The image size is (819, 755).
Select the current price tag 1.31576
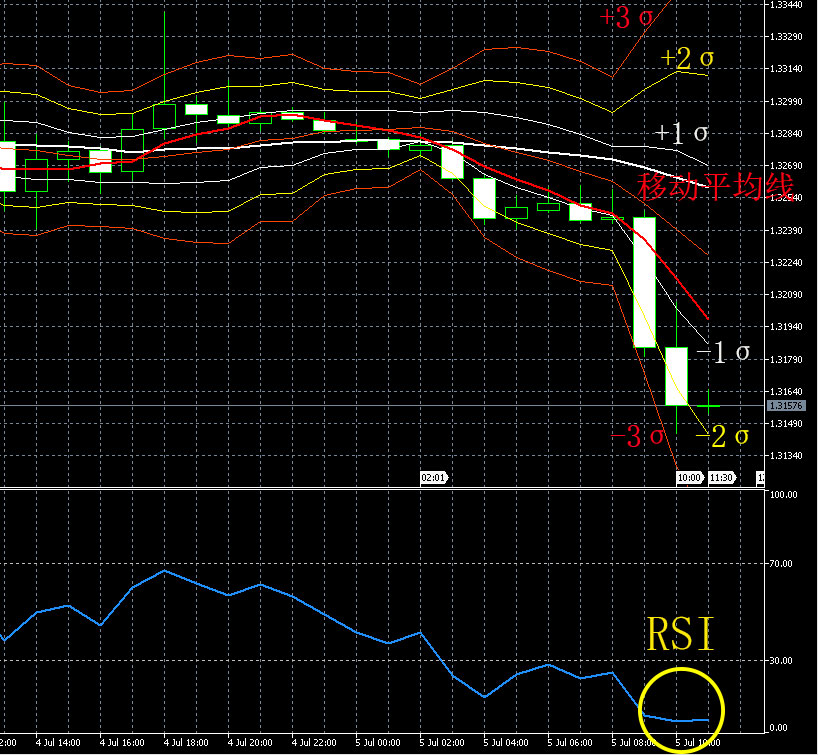pyautogui.click(x=786, y=405)
